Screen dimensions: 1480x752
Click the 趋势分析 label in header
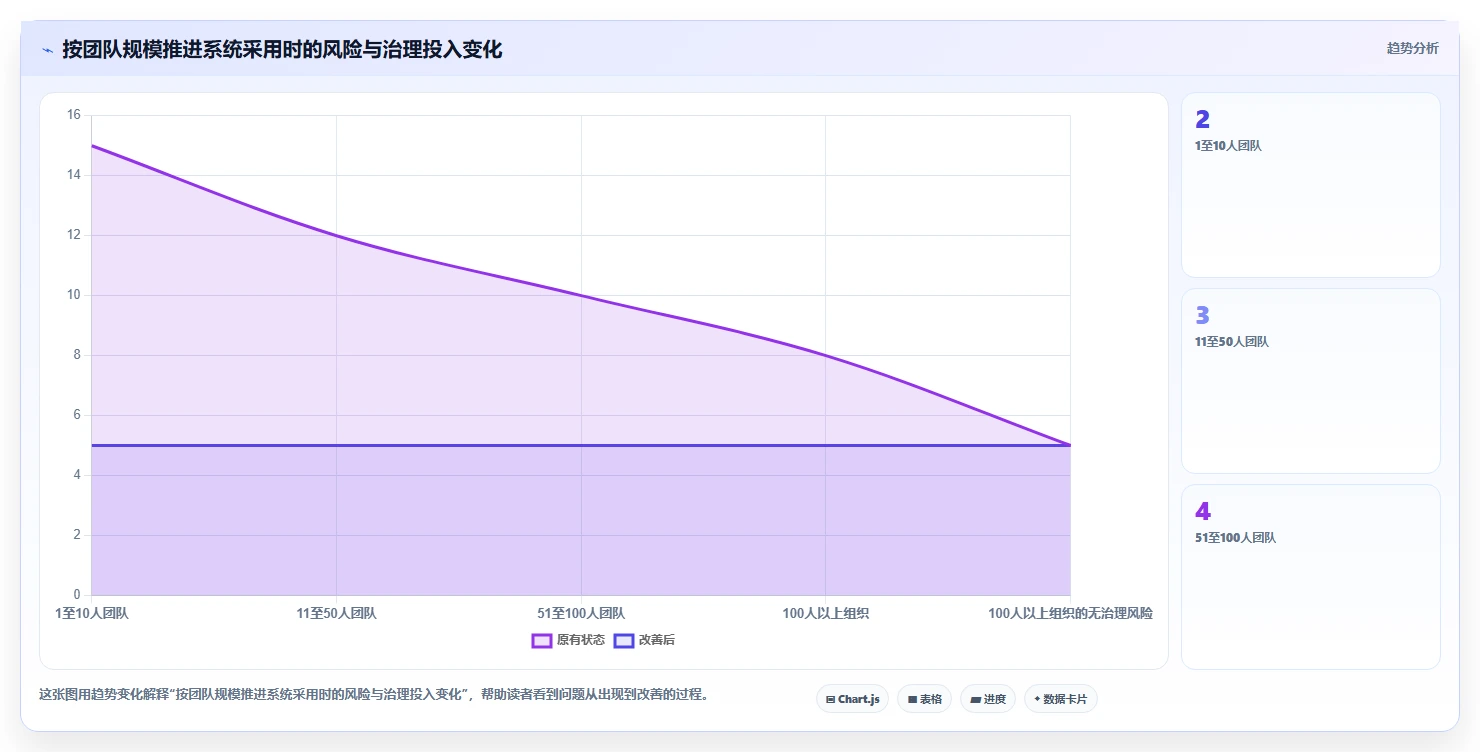coord(1412,48)
